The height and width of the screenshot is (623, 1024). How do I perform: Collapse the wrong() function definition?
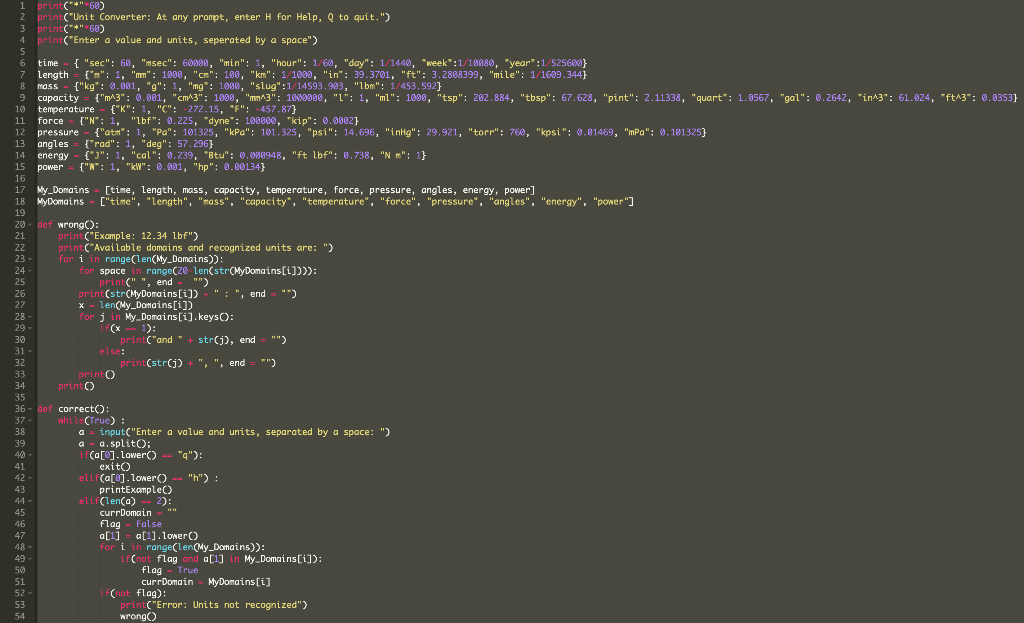tap(30, 224)
